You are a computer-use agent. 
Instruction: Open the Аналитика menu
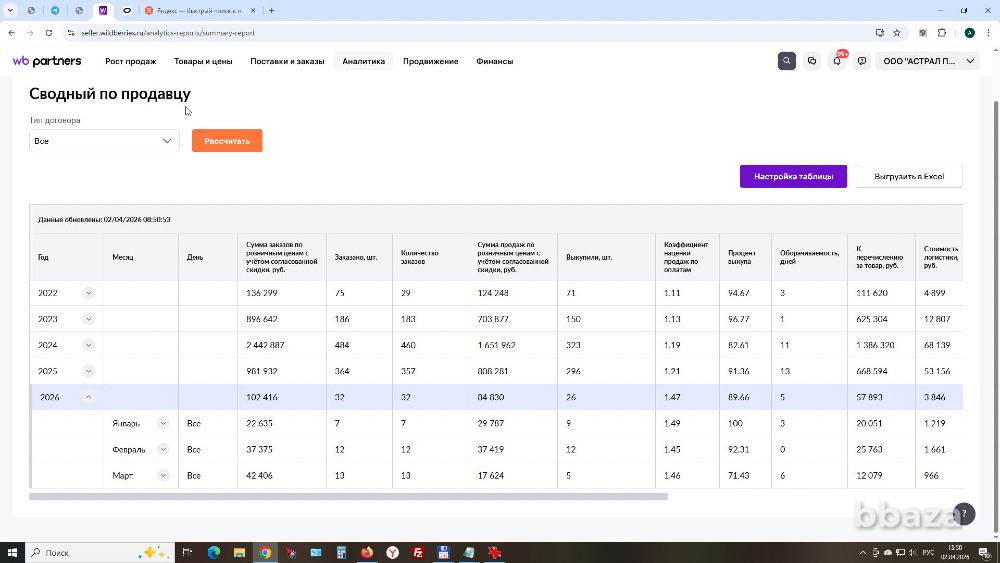click(x=363, y=61)
